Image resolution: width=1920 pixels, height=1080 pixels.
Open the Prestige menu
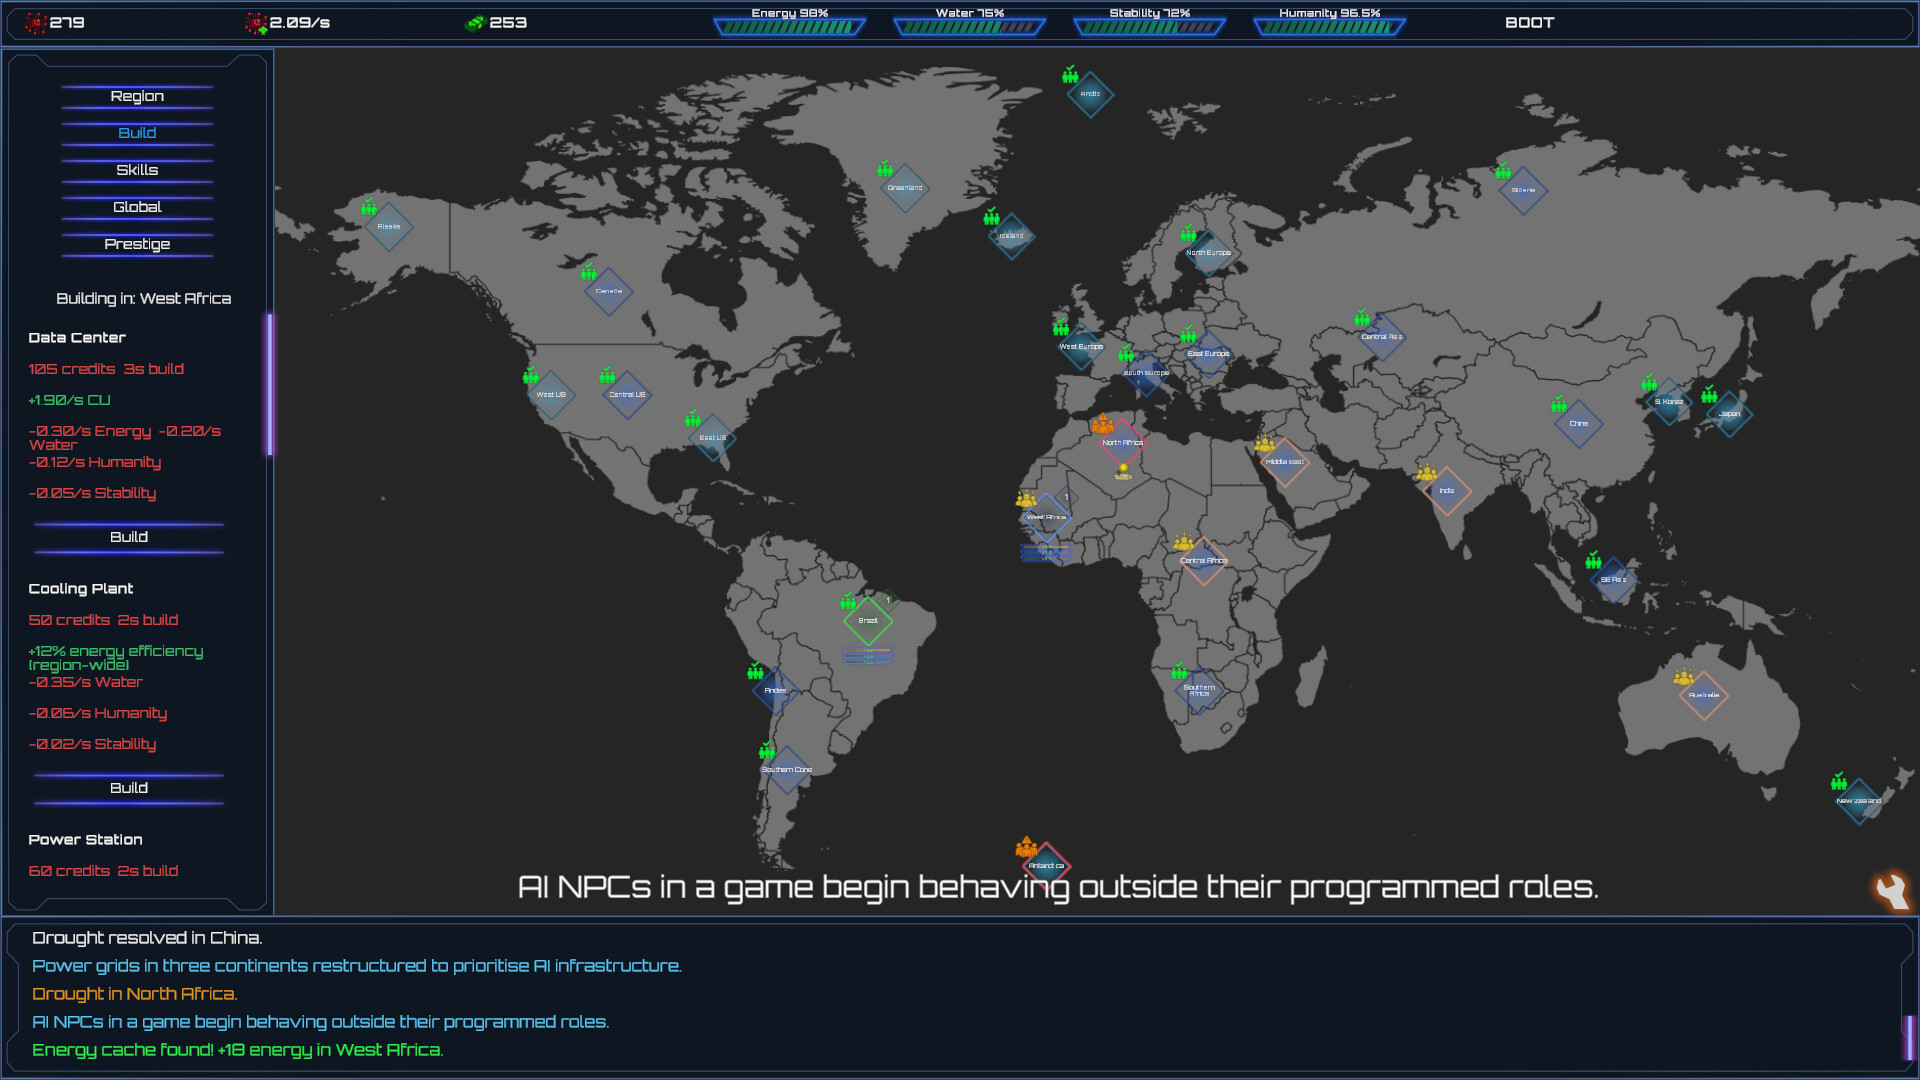(137, 244)
